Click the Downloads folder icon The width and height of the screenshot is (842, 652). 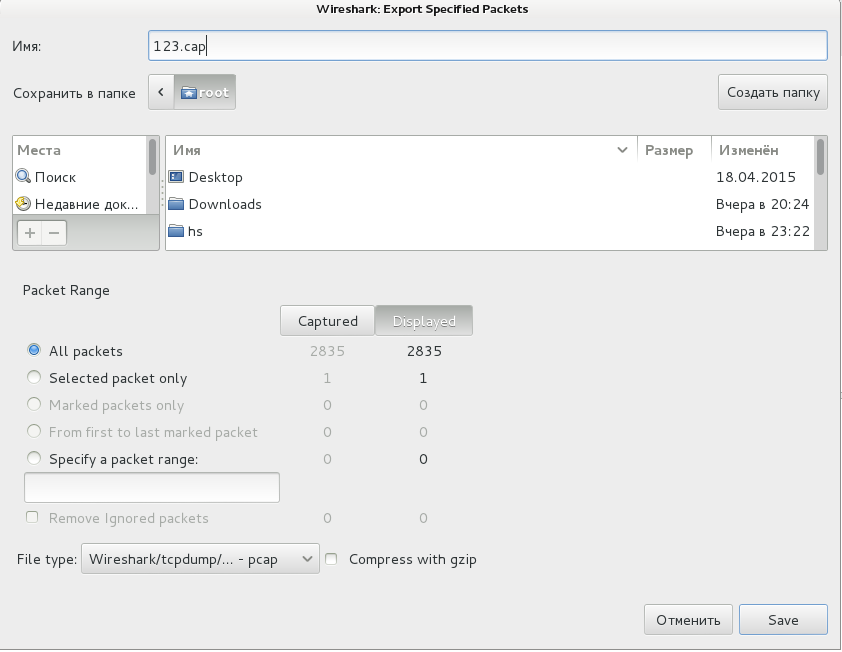coord(177,204)
